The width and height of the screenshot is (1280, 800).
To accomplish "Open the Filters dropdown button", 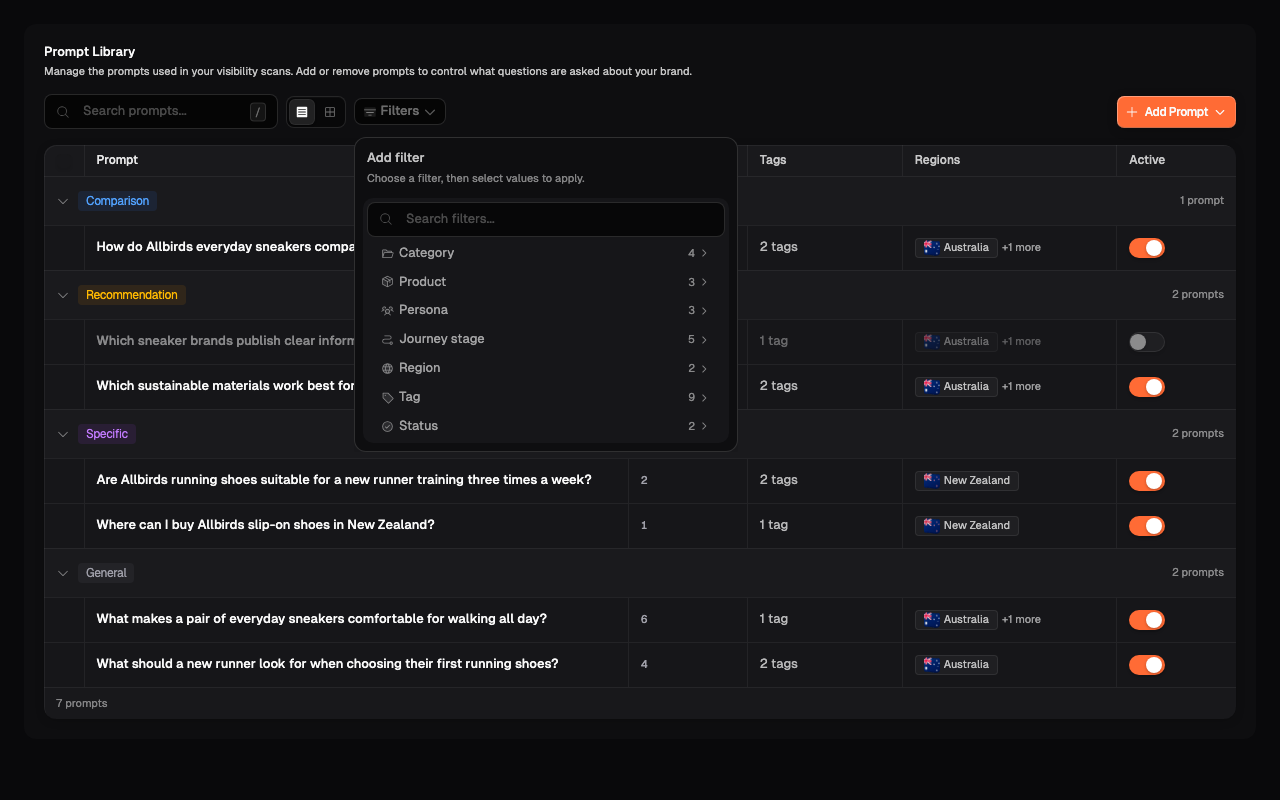I will 400,112.
